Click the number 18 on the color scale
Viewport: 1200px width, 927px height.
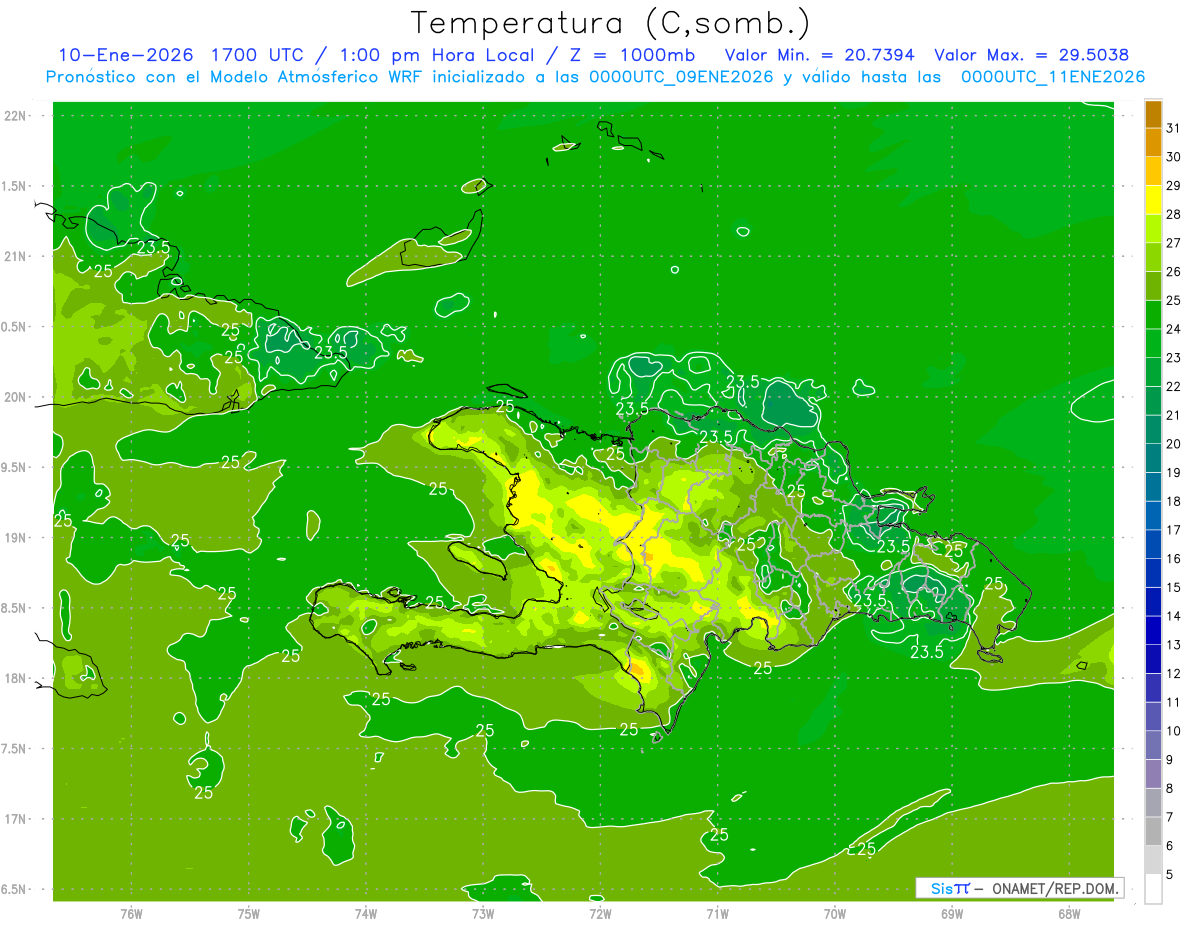(x=1174, y=501)
